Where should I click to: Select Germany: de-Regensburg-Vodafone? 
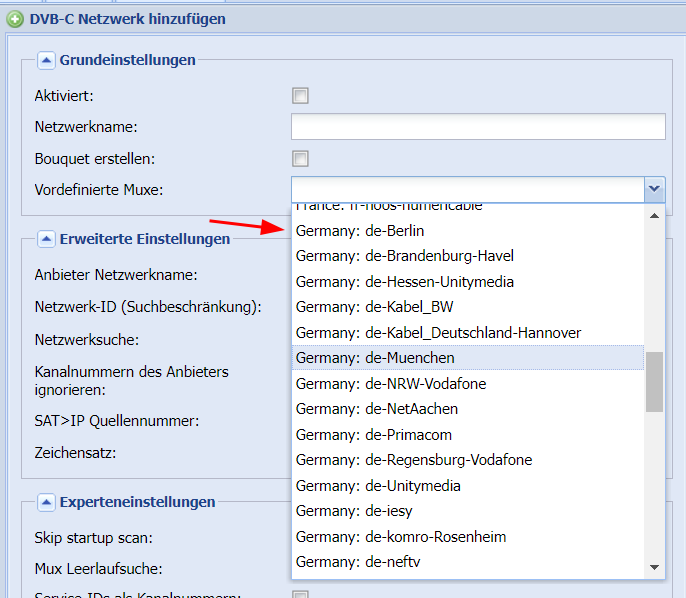tap(468, 460)
